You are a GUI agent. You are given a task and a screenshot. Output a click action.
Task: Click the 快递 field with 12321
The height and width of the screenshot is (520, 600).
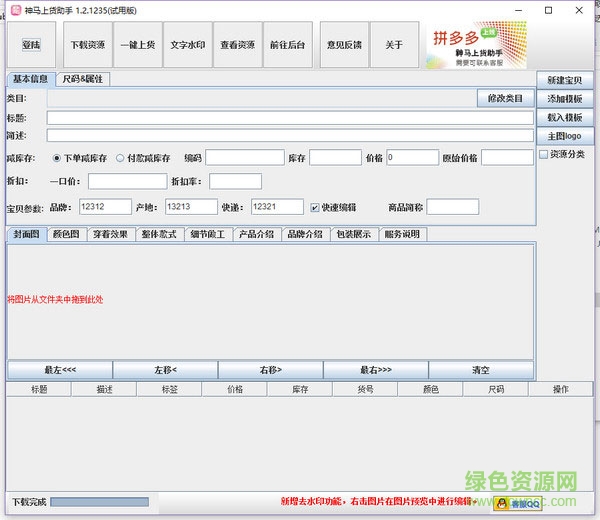click(x=277, y=207)
